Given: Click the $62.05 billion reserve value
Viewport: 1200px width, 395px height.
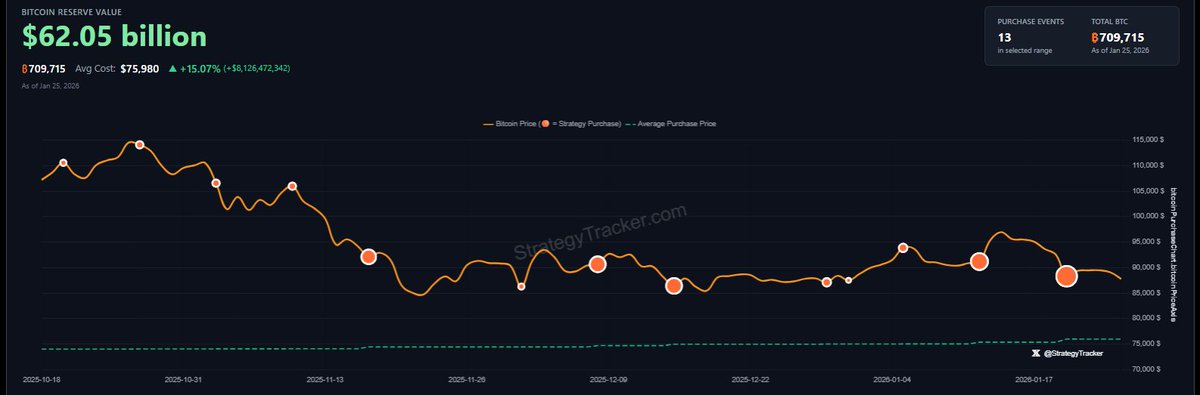Looking at the screenshot, I should [114, 36].
